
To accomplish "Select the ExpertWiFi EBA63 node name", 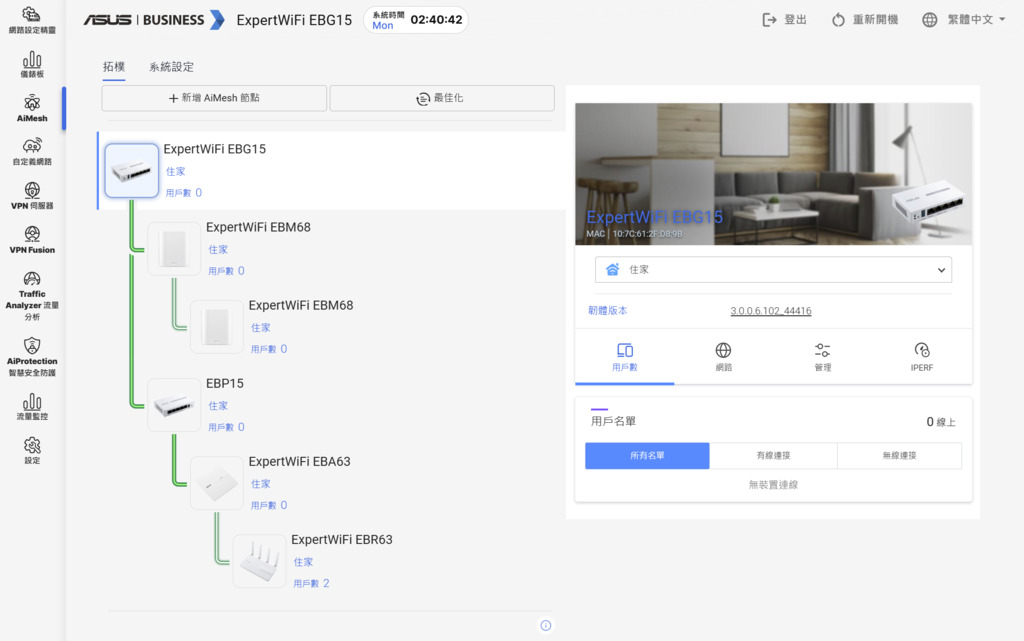I will point(299,461).
